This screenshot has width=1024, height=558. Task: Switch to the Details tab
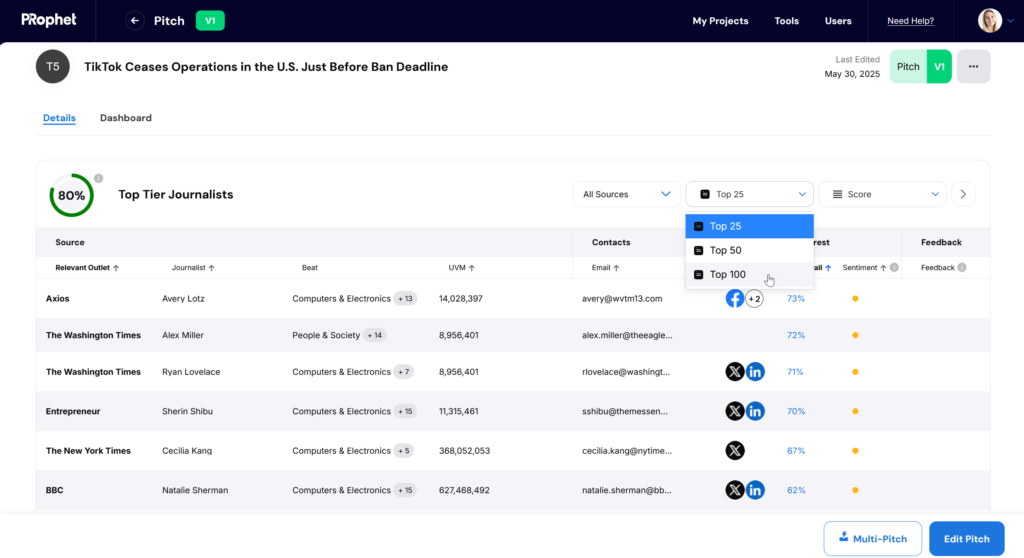(59, 118)
